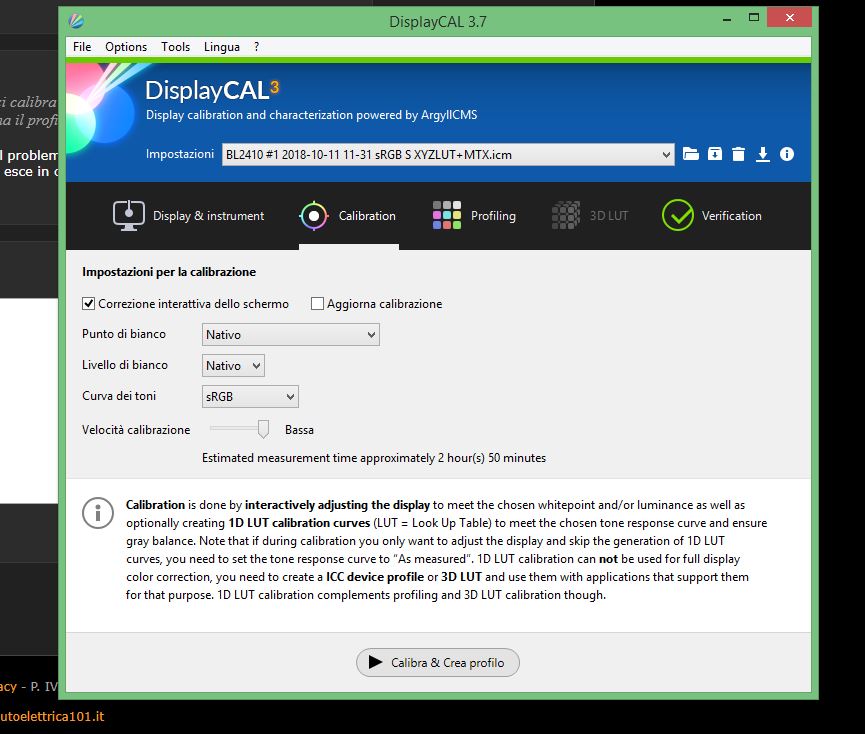865x734 pixels.
Task: Select the Profiling tab label
Action: click(493, 216)
